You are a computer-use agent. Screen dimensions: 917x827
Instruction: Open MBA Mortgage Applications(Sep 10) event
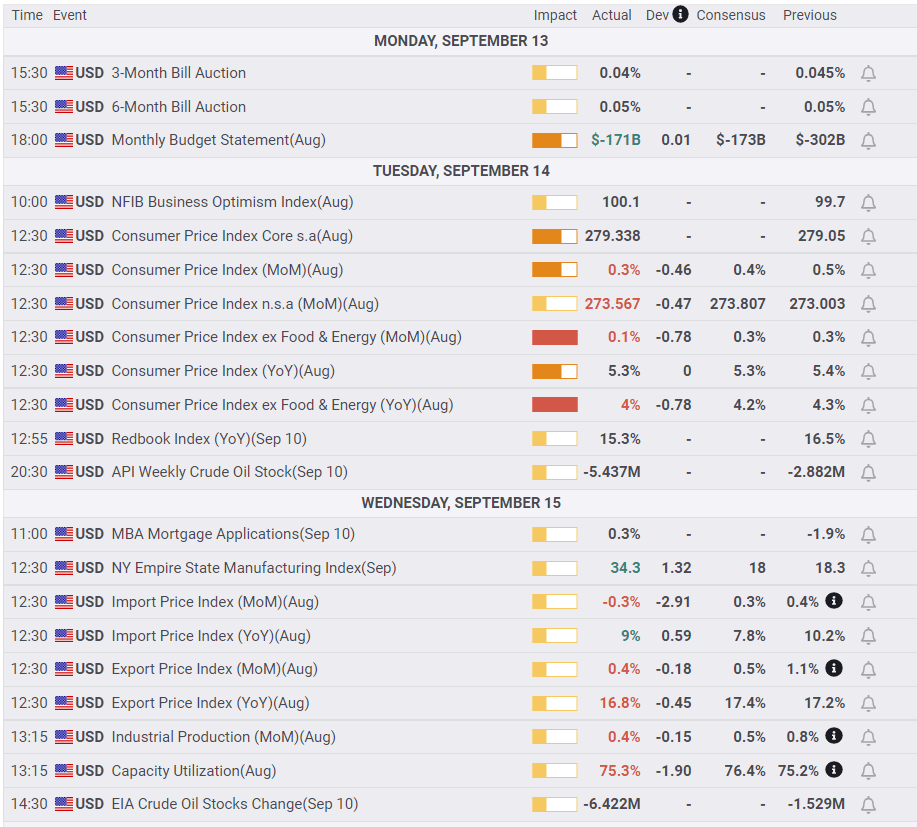click(x=233, y=534)
